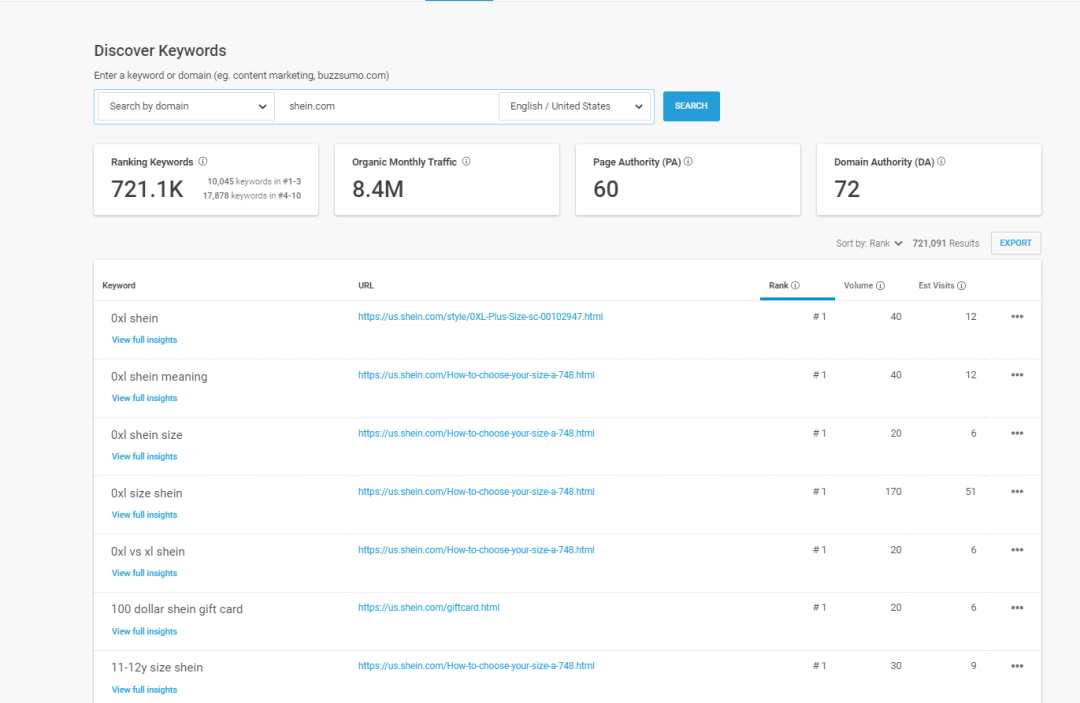Click the 'Keyword' column header
Image resolution: width=1080 pixels, height=703 pixels.
118,286
